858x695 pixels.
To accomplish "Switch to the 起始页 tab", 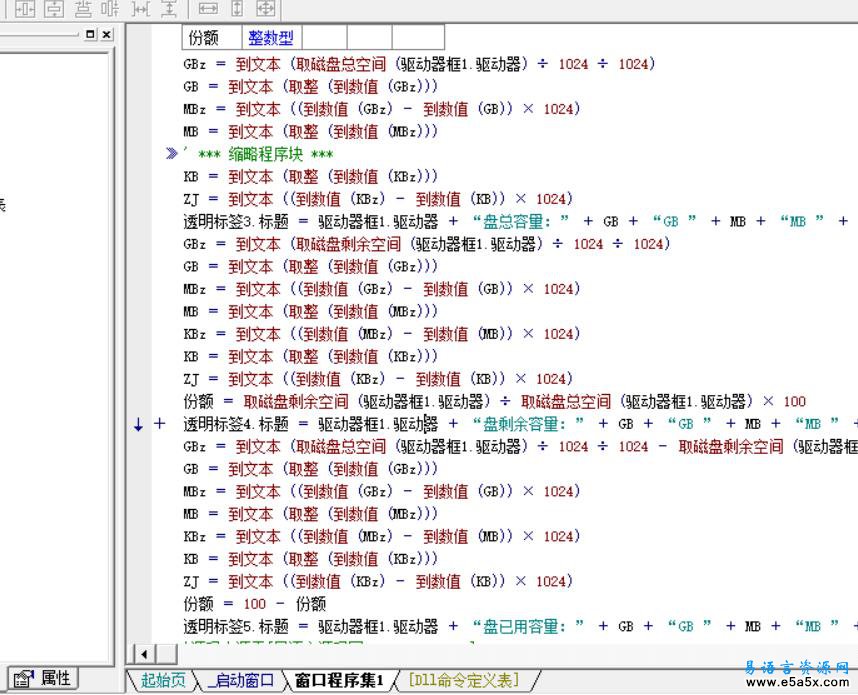I will [163, 680].
